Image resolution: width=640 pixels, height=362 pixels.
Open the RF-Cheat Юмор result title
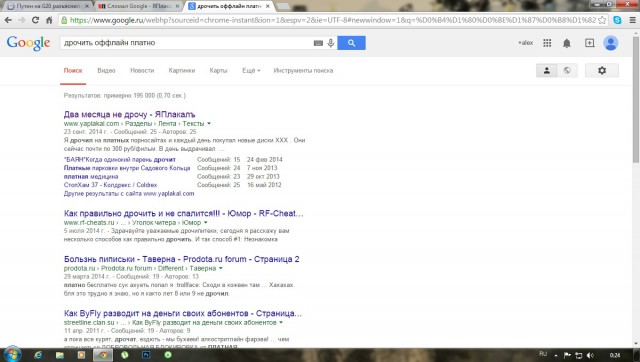[x=184, y=213]
